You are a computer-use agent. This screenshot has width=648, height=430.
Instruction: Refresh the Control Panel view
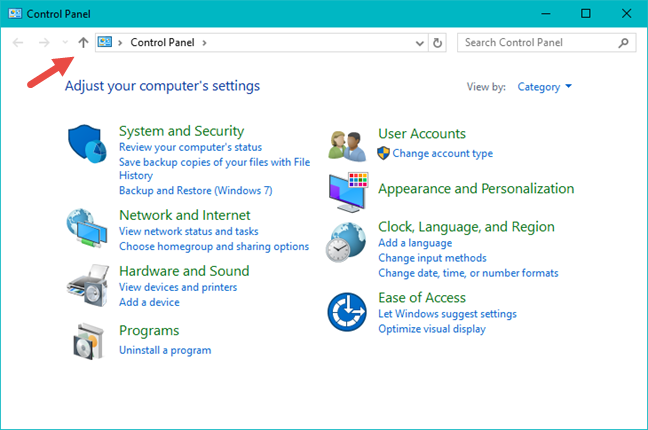tap(438, 43)
